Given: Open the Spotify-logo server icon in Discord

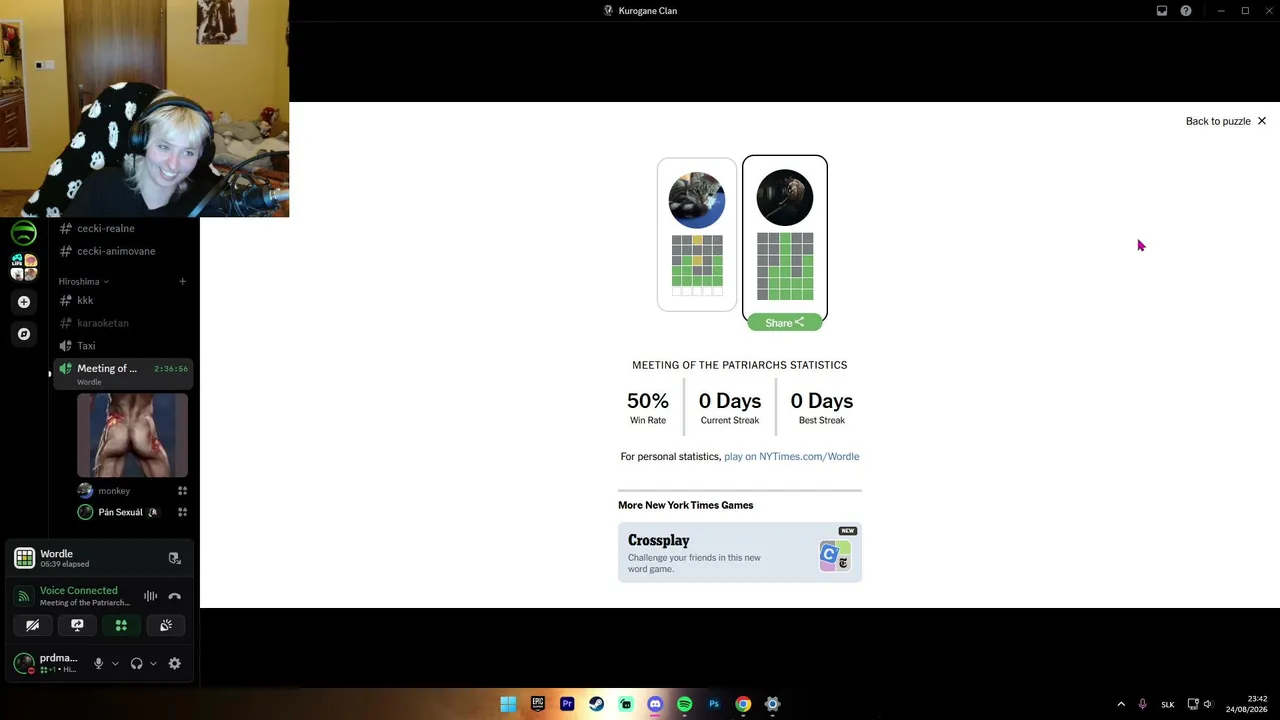Looking at the screenshot, I should pyautogui.click(x=24, y=233).
